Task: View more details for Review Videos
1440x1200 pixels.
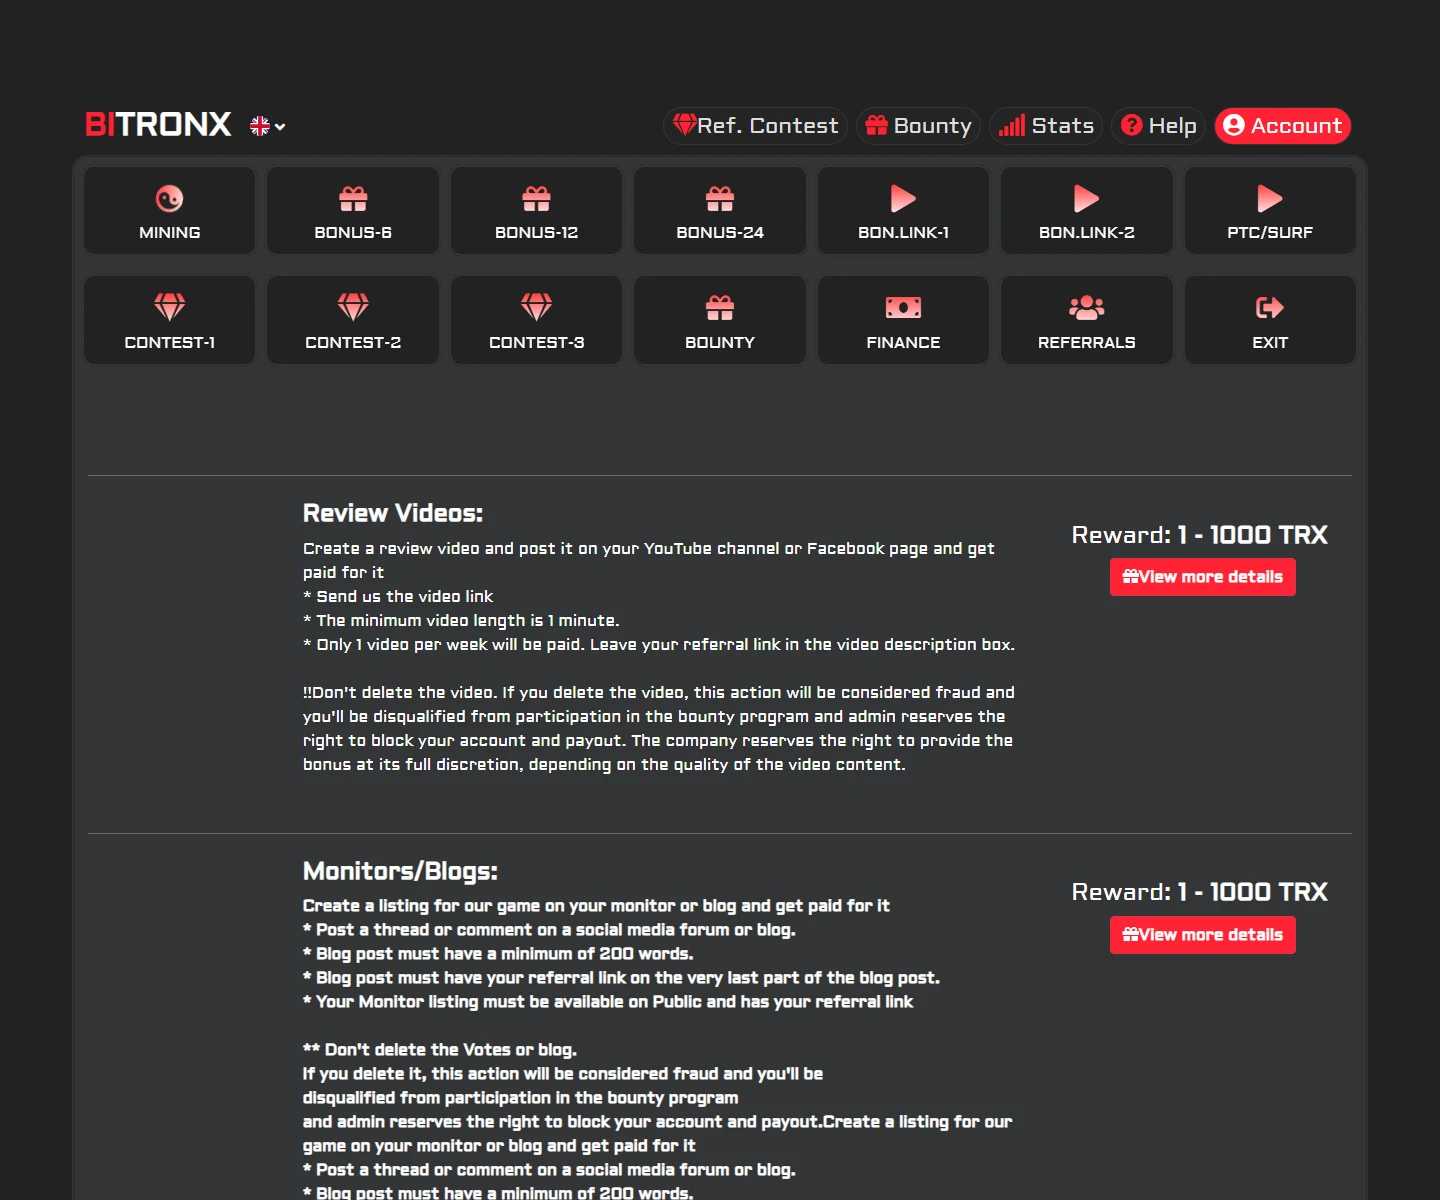Action: tap(1203, 577)
